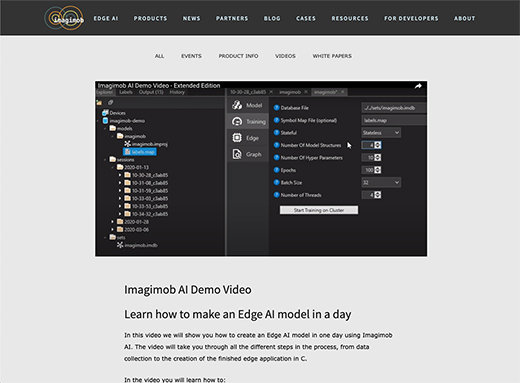Adjust the Number of Threads stepper
This screenshot has height=383, width=520.
pyautogui.click(x=377, y=195)
